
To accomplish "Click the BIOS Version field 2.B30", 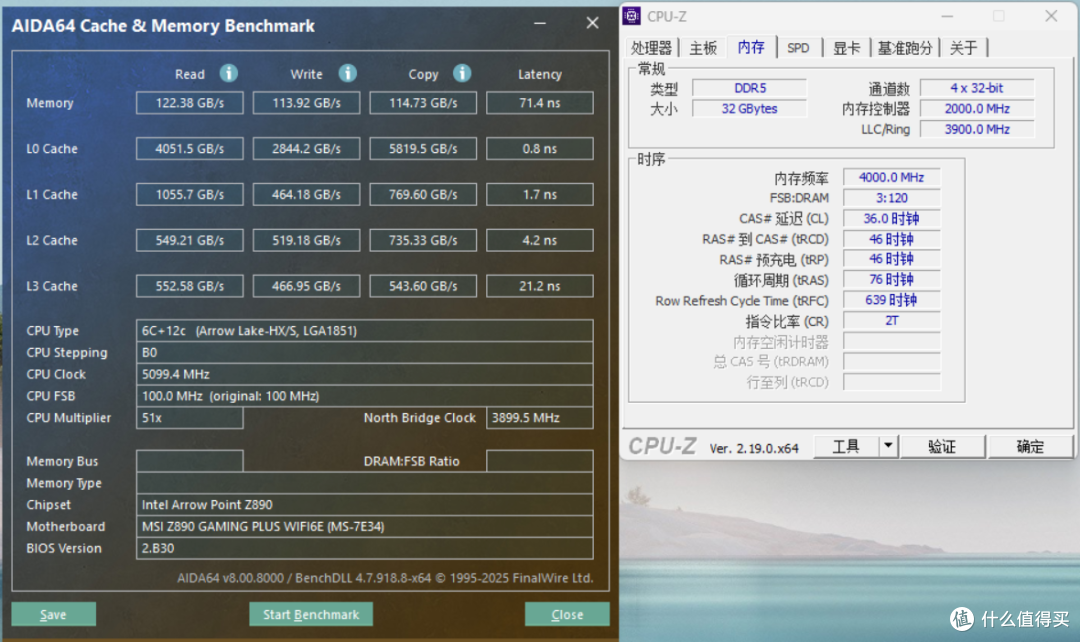I will click(364, 548).
